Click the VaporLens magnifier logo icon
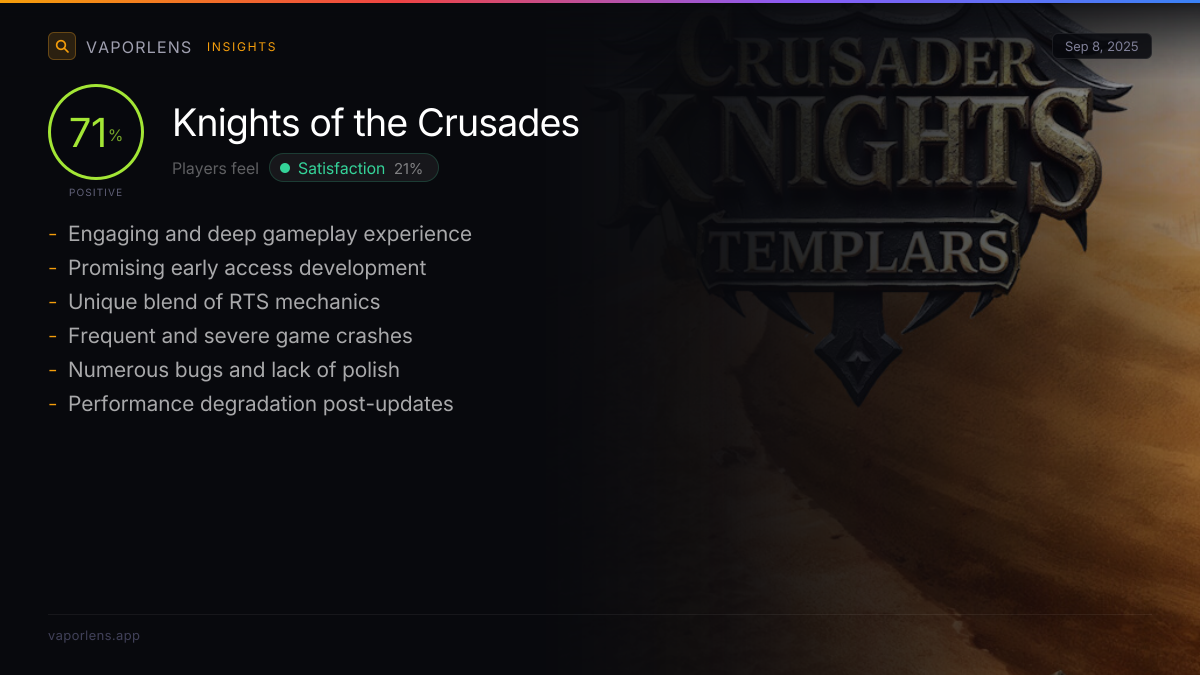Image resolution: width=1200 pixels, height=675 pixels. [62, 46]
